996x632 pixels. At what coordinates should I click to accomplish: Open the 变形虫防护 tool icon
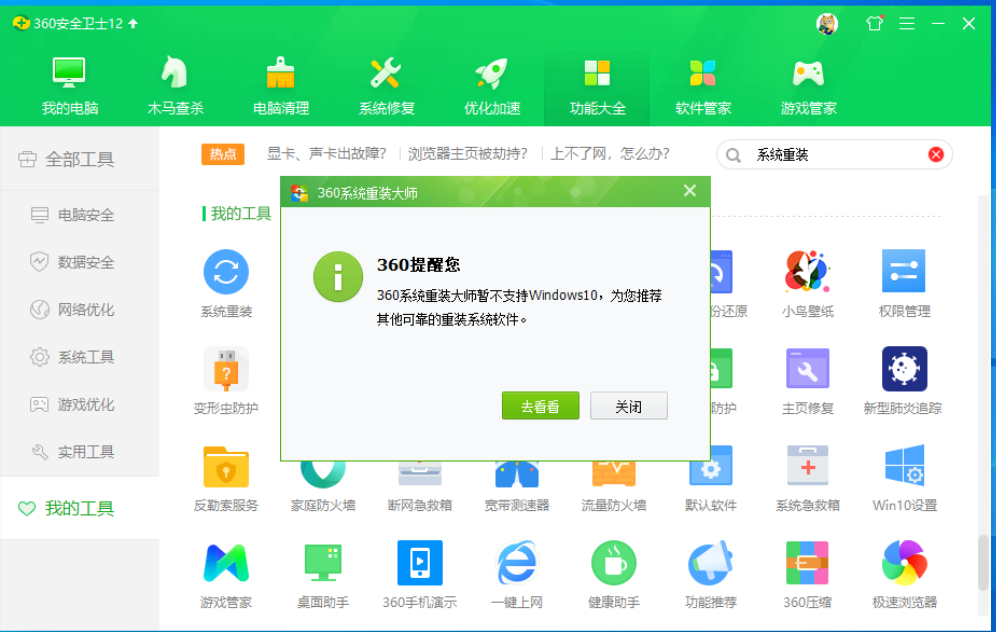point(226,369)
